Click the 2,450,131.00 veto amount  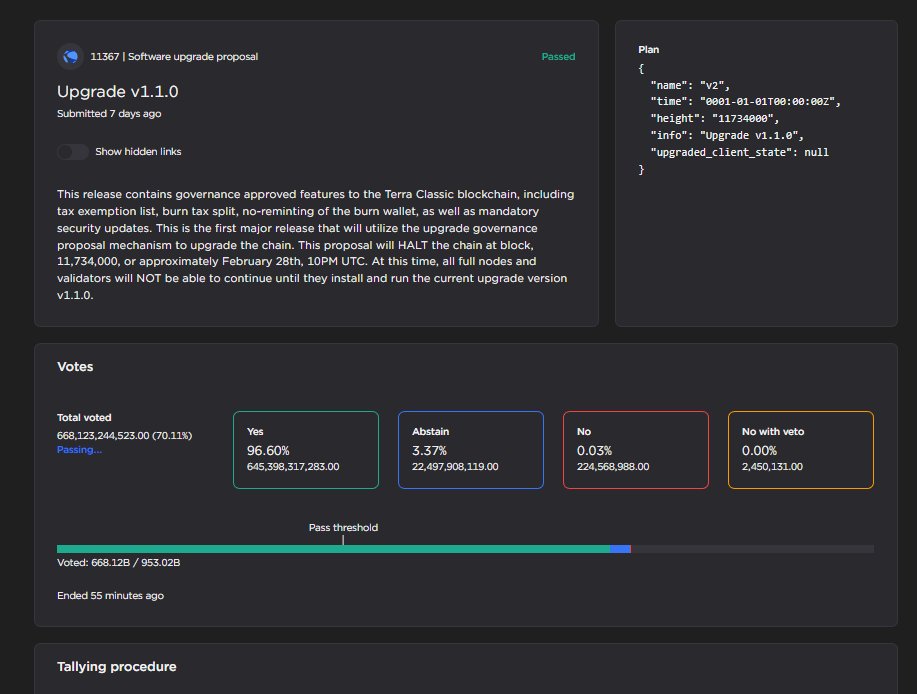click(772, 467)
